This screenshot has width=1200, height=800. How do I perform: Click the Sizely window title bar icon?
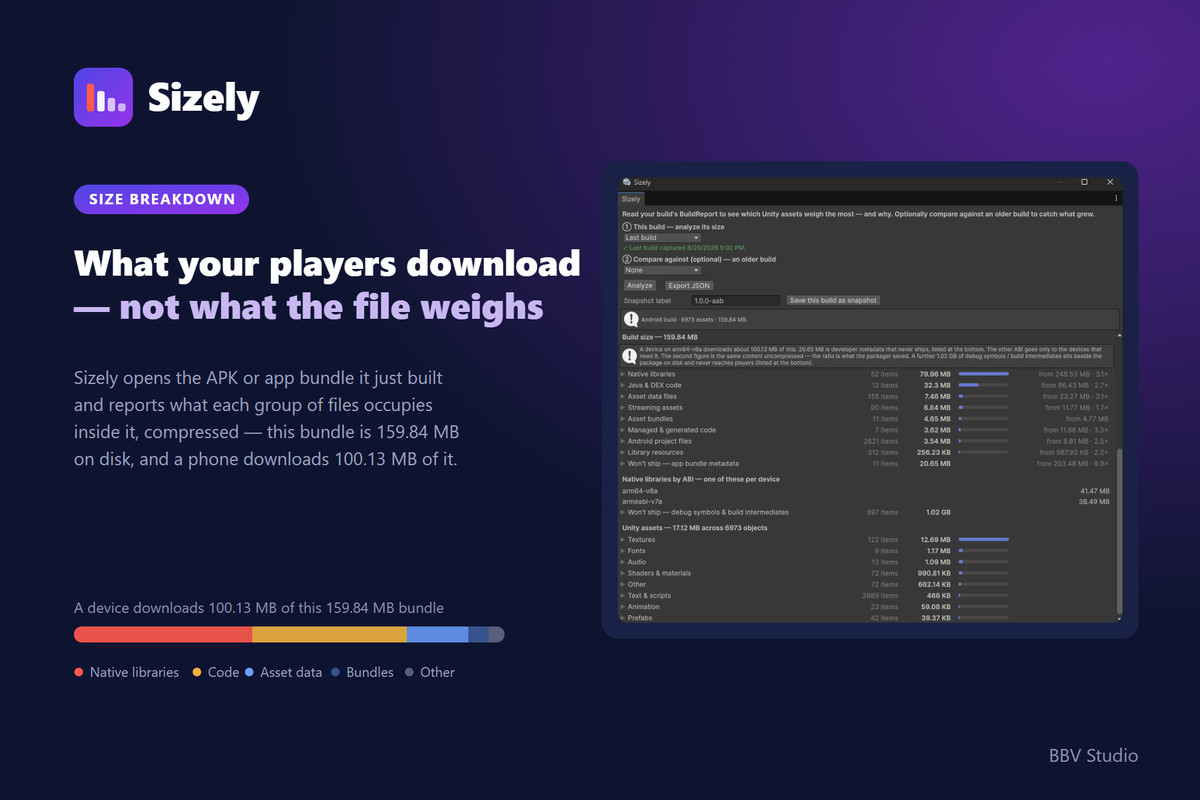point(626,182)
